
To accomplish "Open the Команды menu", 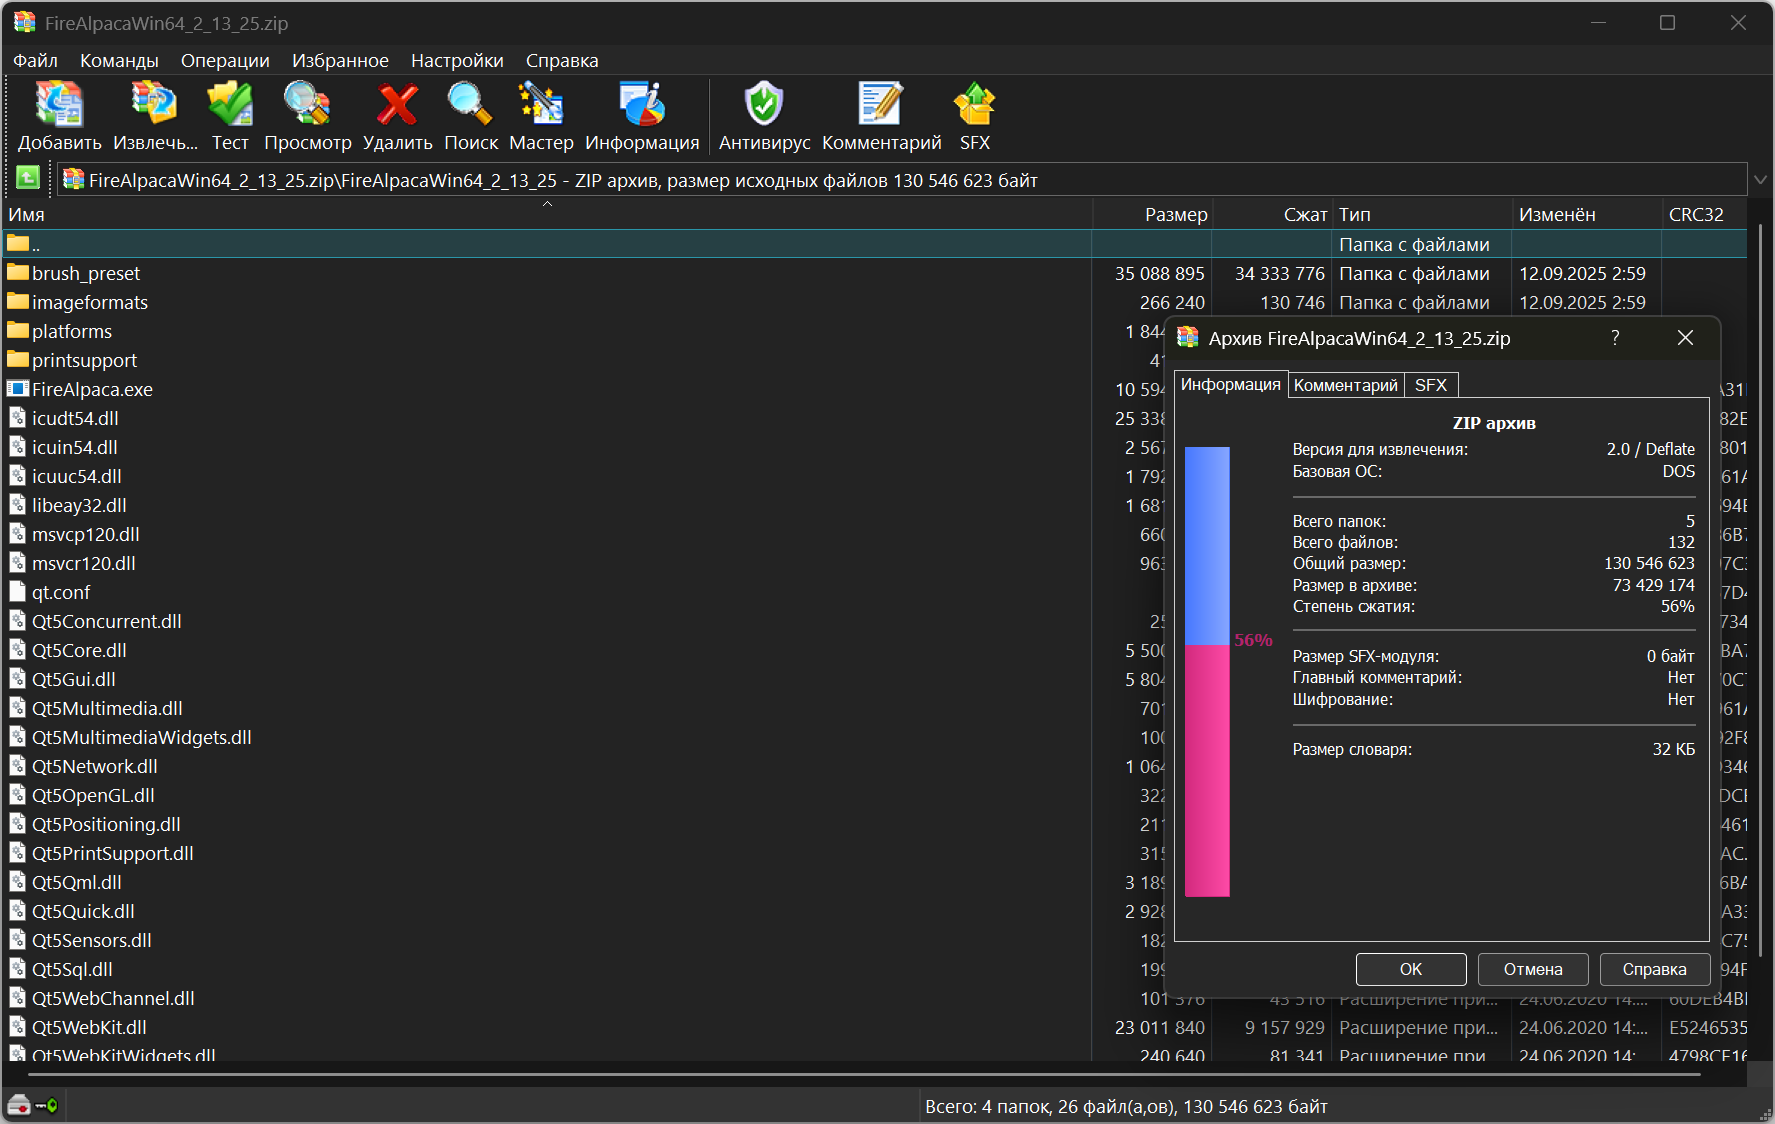I will coord(119,61).
